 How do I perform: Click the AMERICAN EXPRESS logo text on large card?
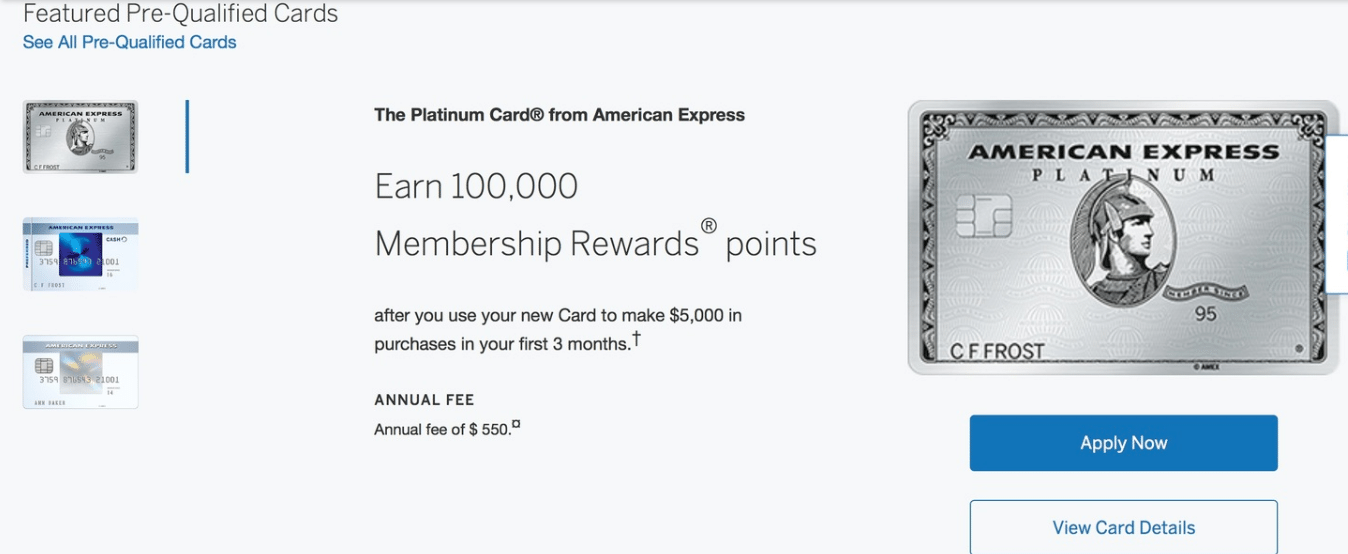coord(1123,153)
